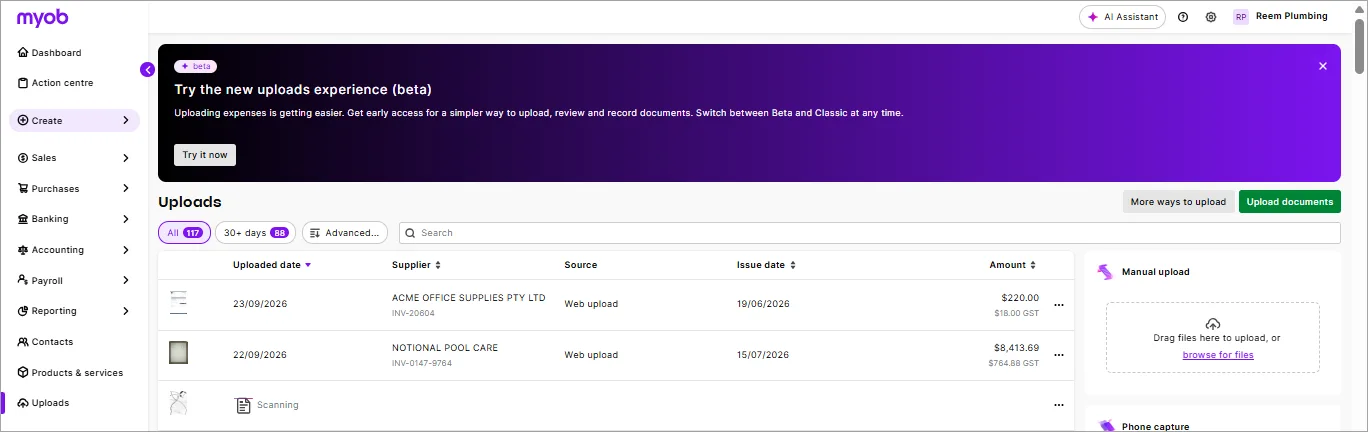Click the Products & services box icon
The width and height of the screenshot is (1368, 432).
pos(23,372)
